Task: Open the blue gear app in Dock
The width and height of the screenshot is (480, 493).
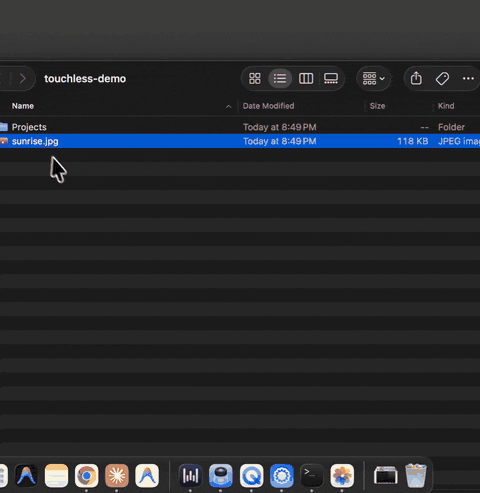Action: tap(282, 475)
